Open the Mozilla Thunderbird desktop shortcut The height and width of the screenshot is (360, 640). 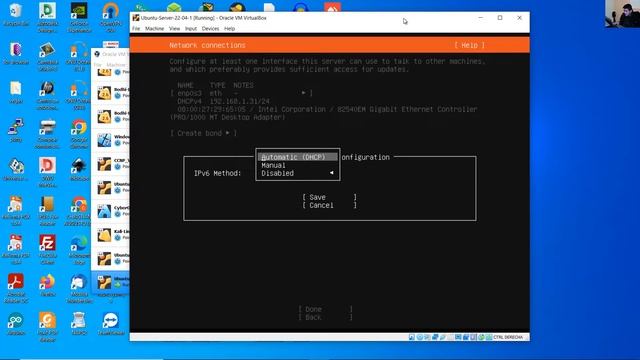[x=79, y=288]
